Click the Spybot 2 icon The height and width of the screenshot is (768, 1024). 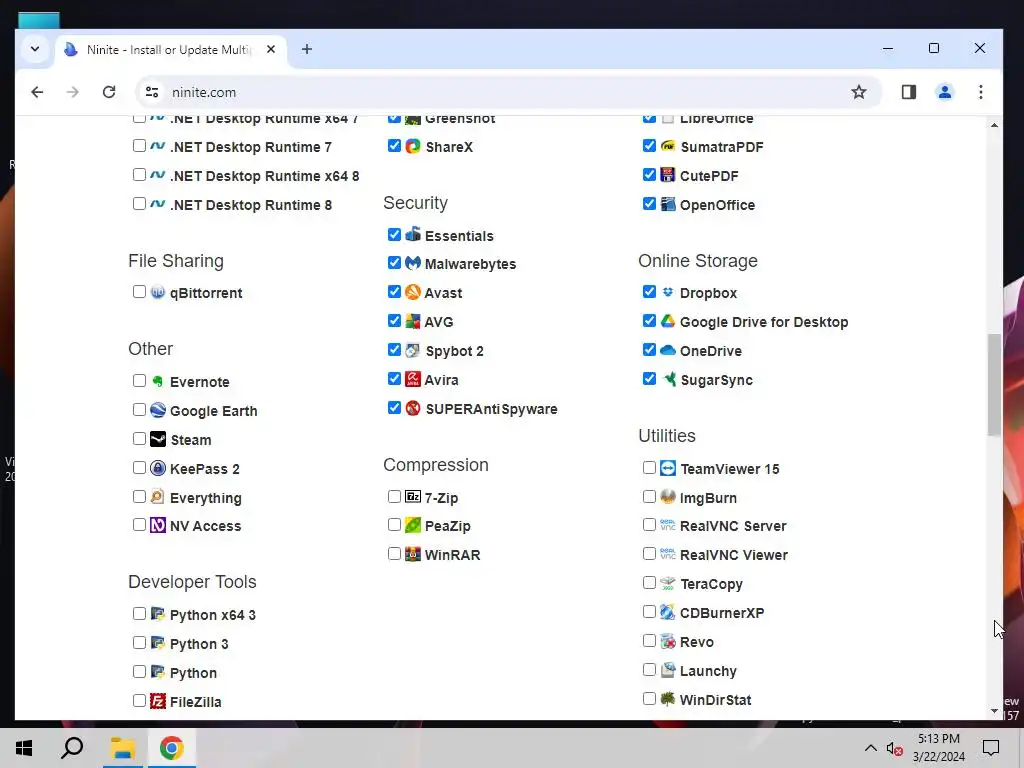pyautogui.click(x=413, y=350)
